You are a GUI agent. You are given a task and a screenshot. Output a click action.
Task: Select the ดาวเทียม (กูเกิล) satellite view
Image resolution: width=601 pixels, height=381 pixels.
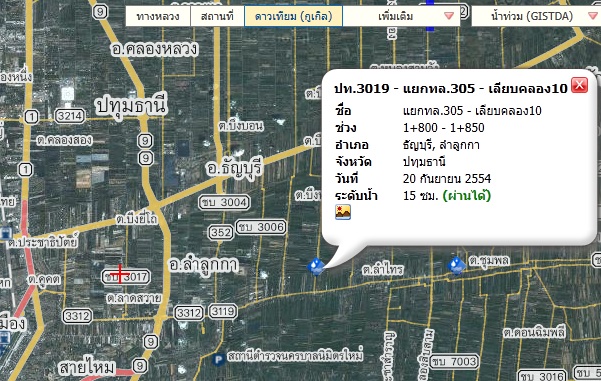[x=293, y=16]
